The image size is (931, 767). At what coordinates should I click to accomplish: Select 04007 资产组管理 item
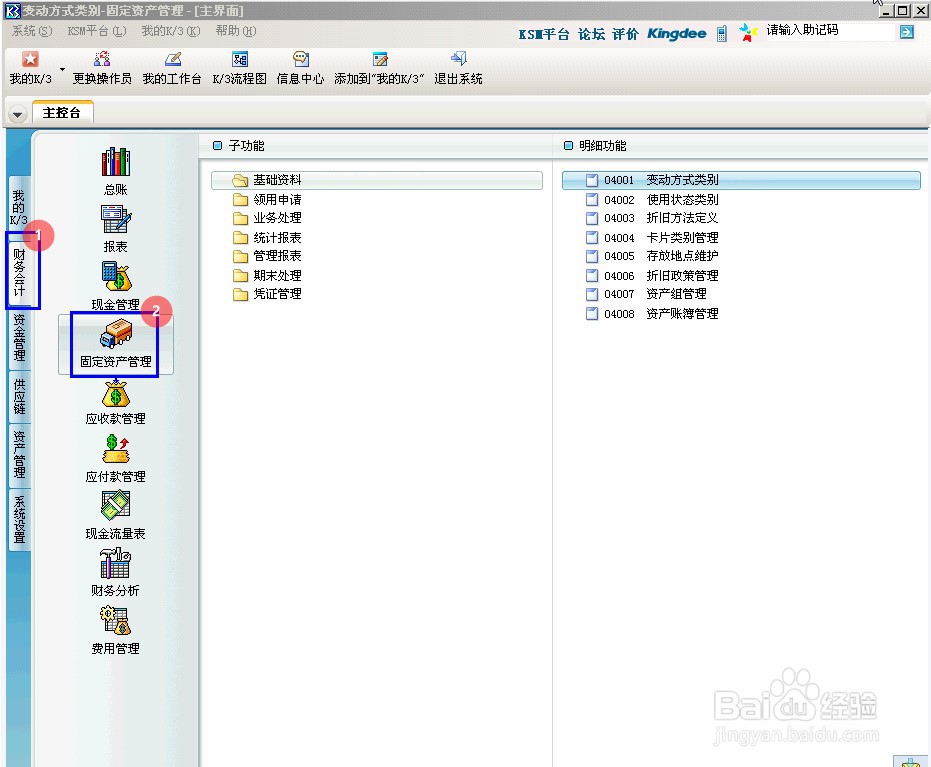(646, 294)
